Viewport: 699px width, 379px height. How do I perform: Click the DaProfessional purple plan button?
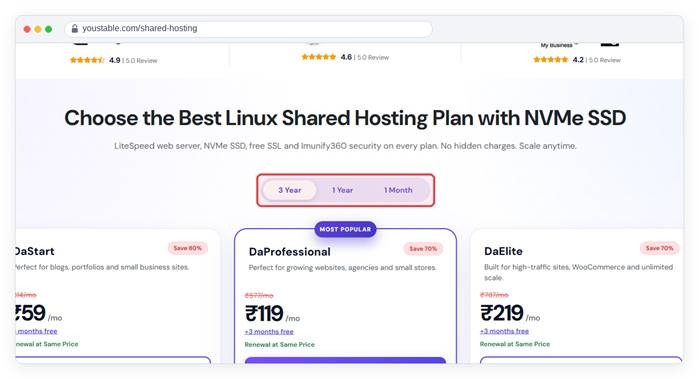click(345, 360)
